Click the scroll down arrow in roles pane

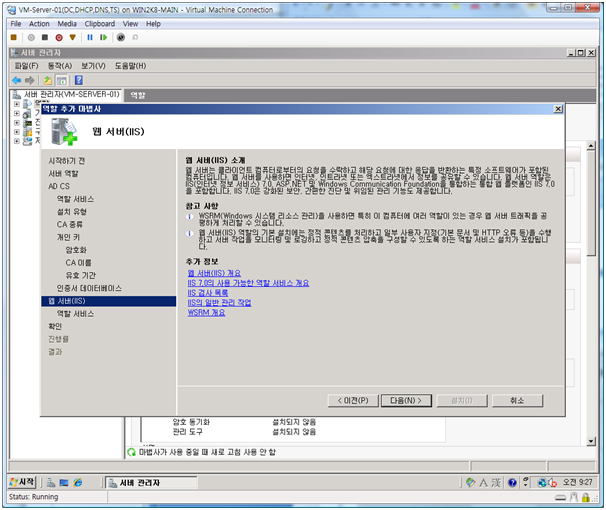coord(591,441)
